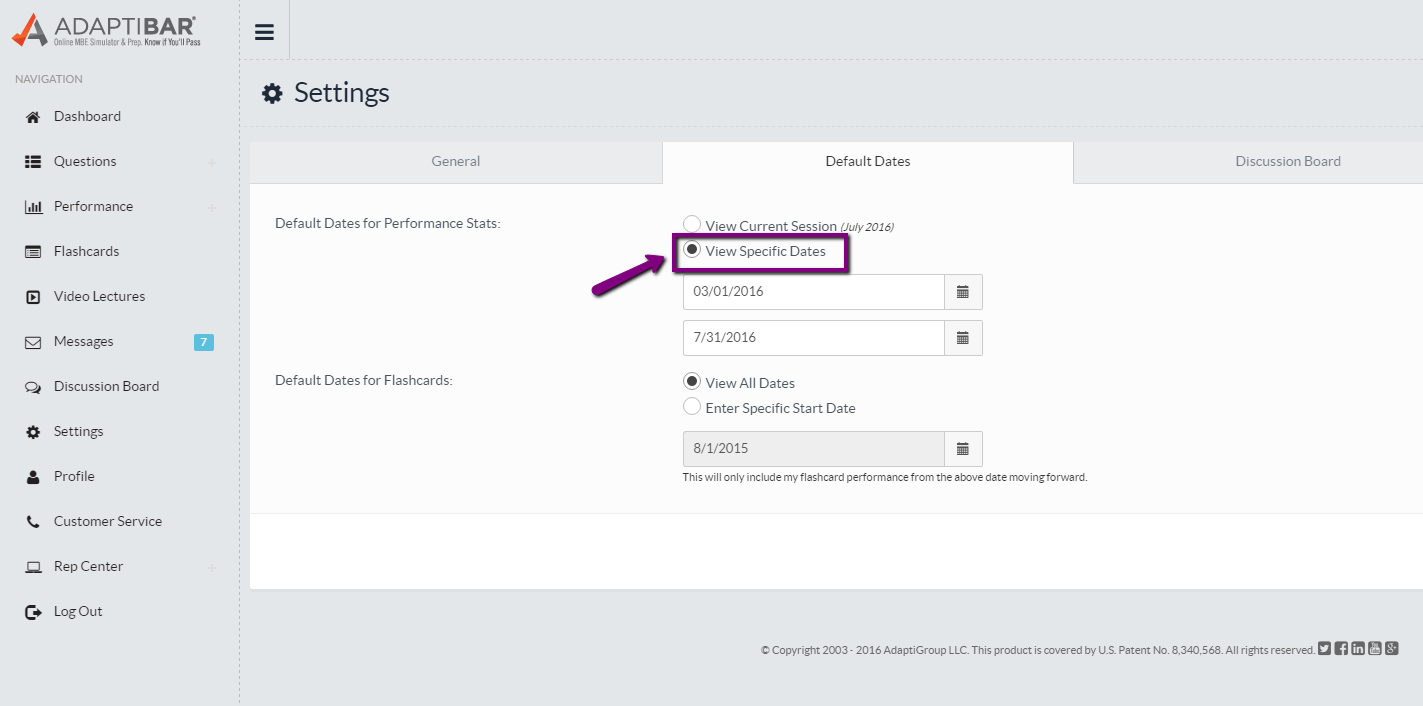Click the 03/01/2016 start date field

point(813,292)
